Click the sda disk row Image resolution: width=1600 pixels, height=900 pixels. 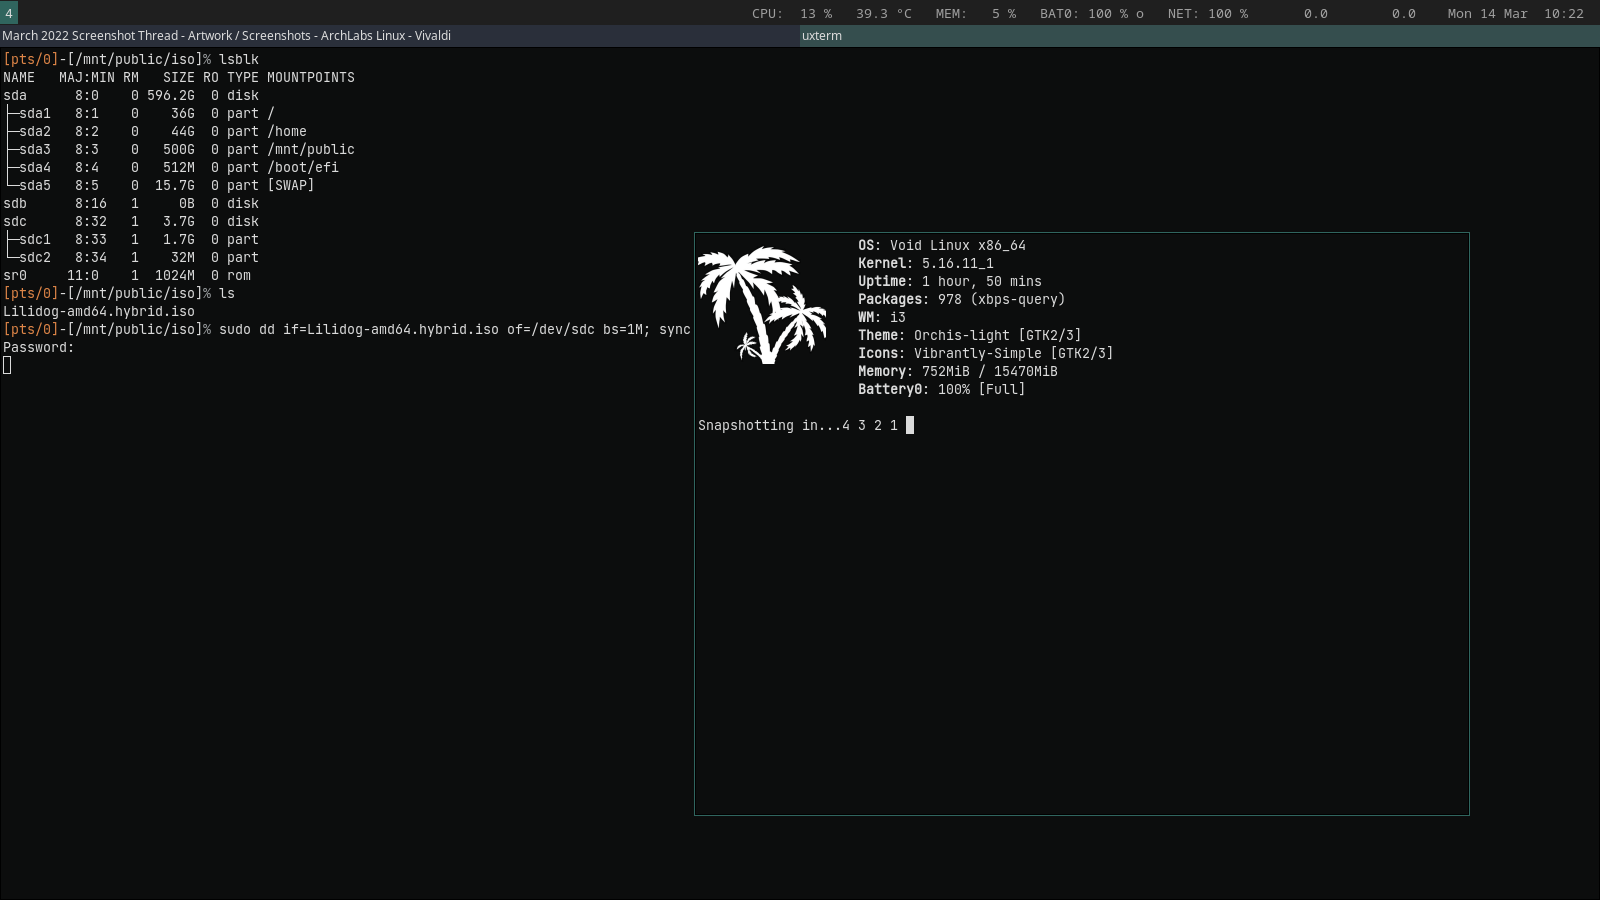131,95
